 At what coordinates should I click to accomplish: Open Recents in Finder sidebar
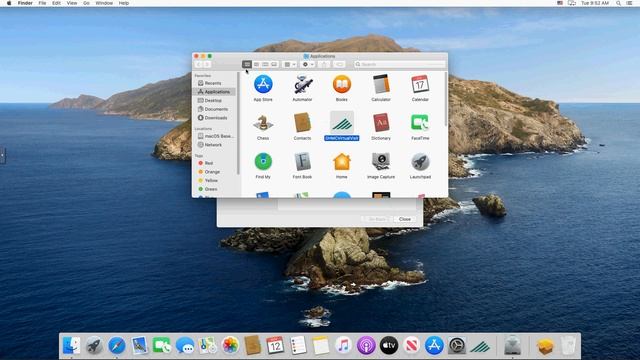[x=214, y=83]
